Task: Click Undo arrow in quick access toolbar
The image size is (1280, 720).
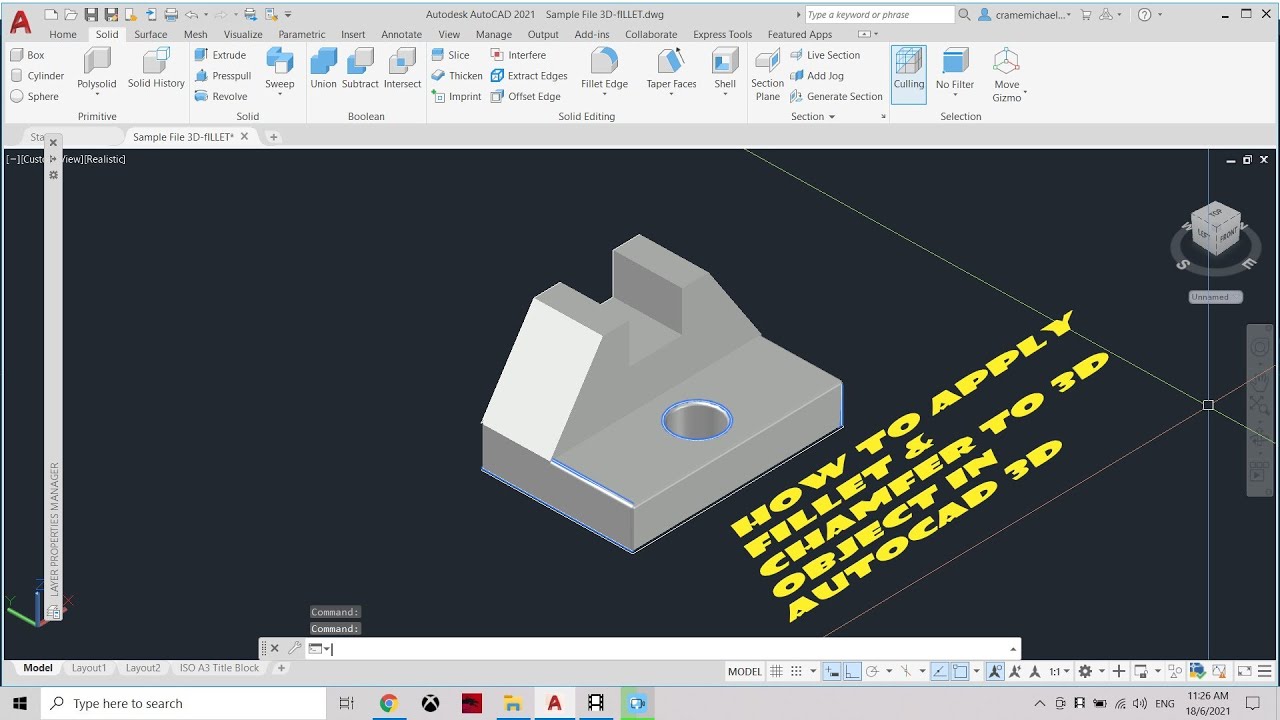Action: (190, 14)
